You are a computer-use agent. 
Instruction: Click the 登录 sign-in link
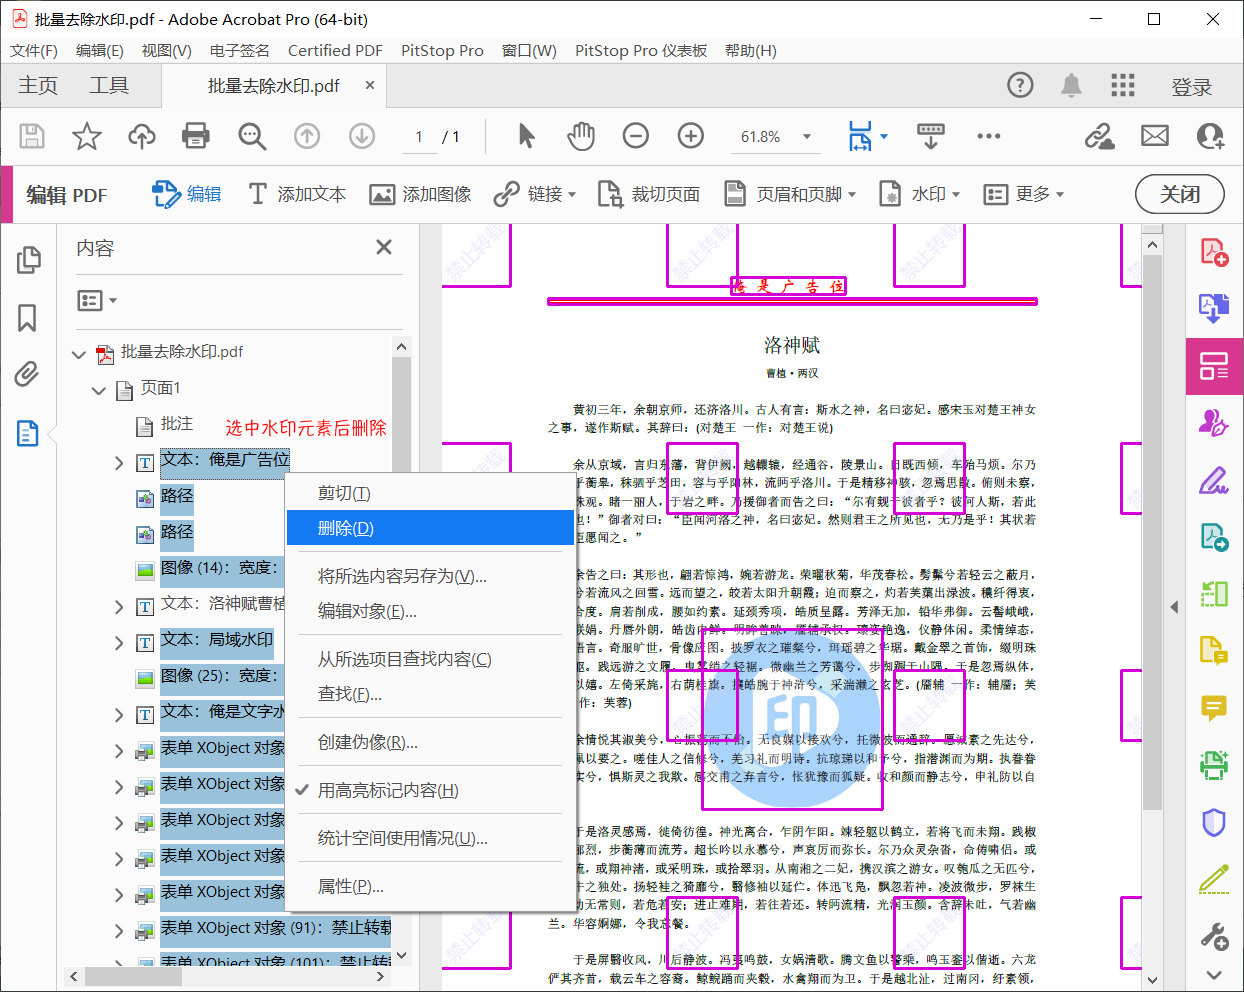pyautogui.click(x=1191, y=87)
